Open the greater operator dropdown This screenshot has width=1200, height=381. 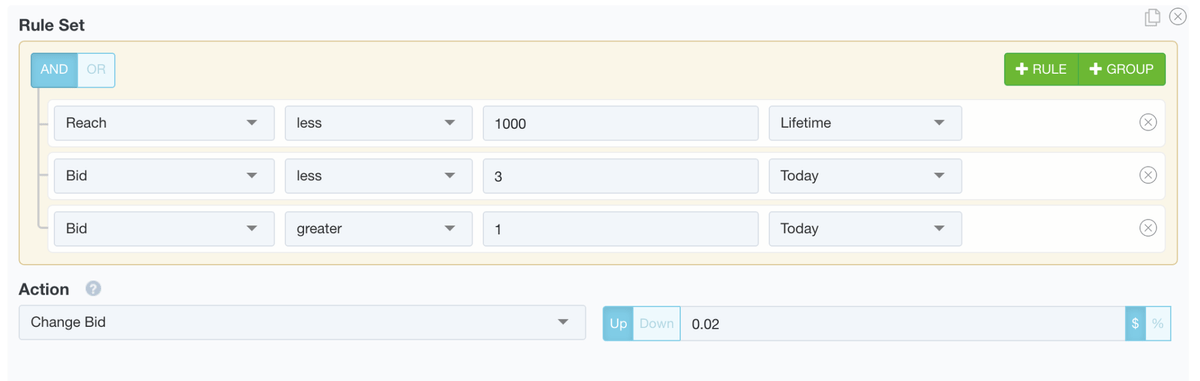point(378,229)
